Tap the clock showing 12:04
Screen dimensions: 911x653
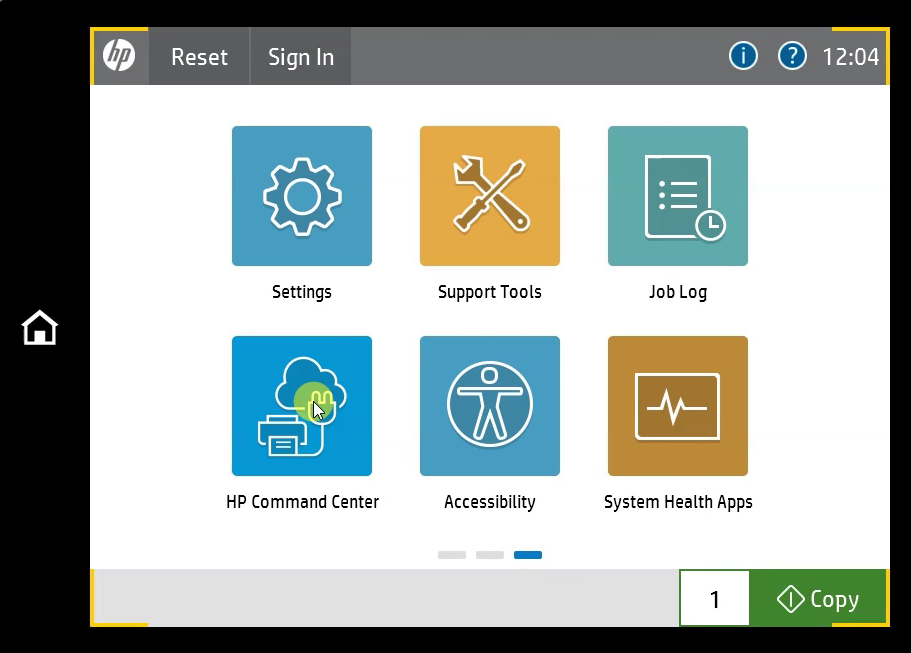[x=851, y=56]
